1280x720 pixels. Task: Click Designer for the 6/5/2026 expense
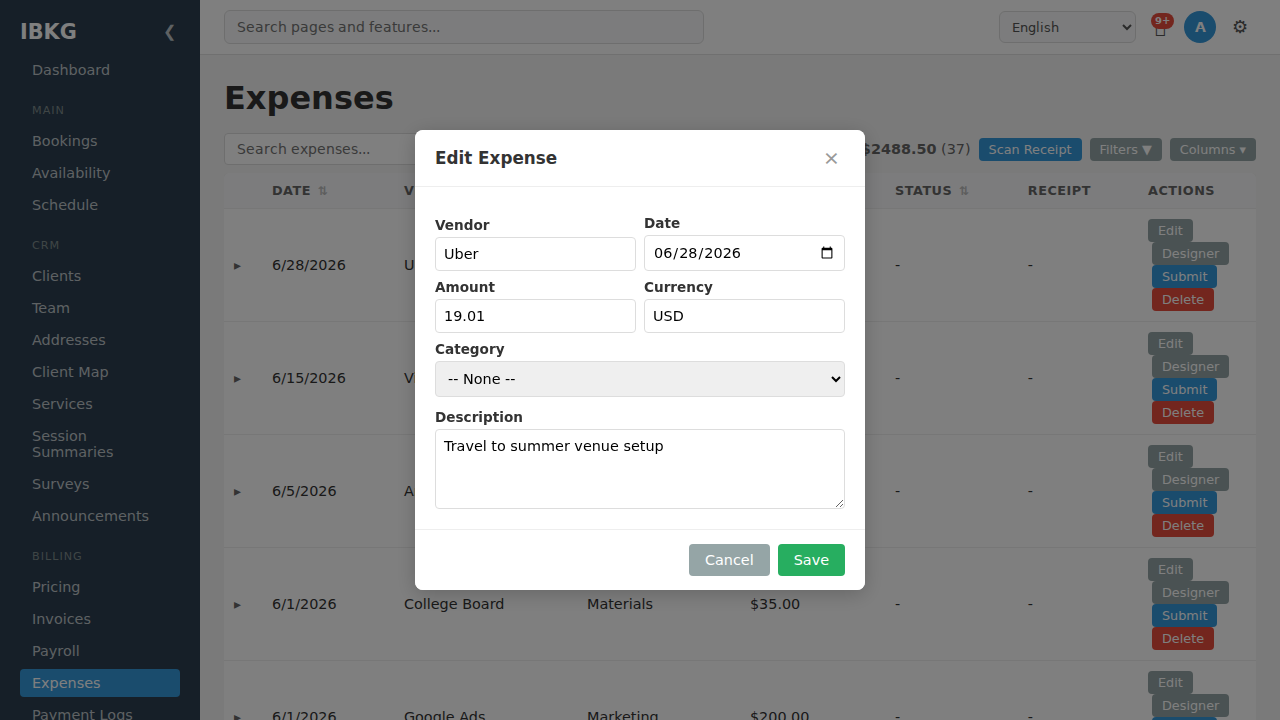1190,480
